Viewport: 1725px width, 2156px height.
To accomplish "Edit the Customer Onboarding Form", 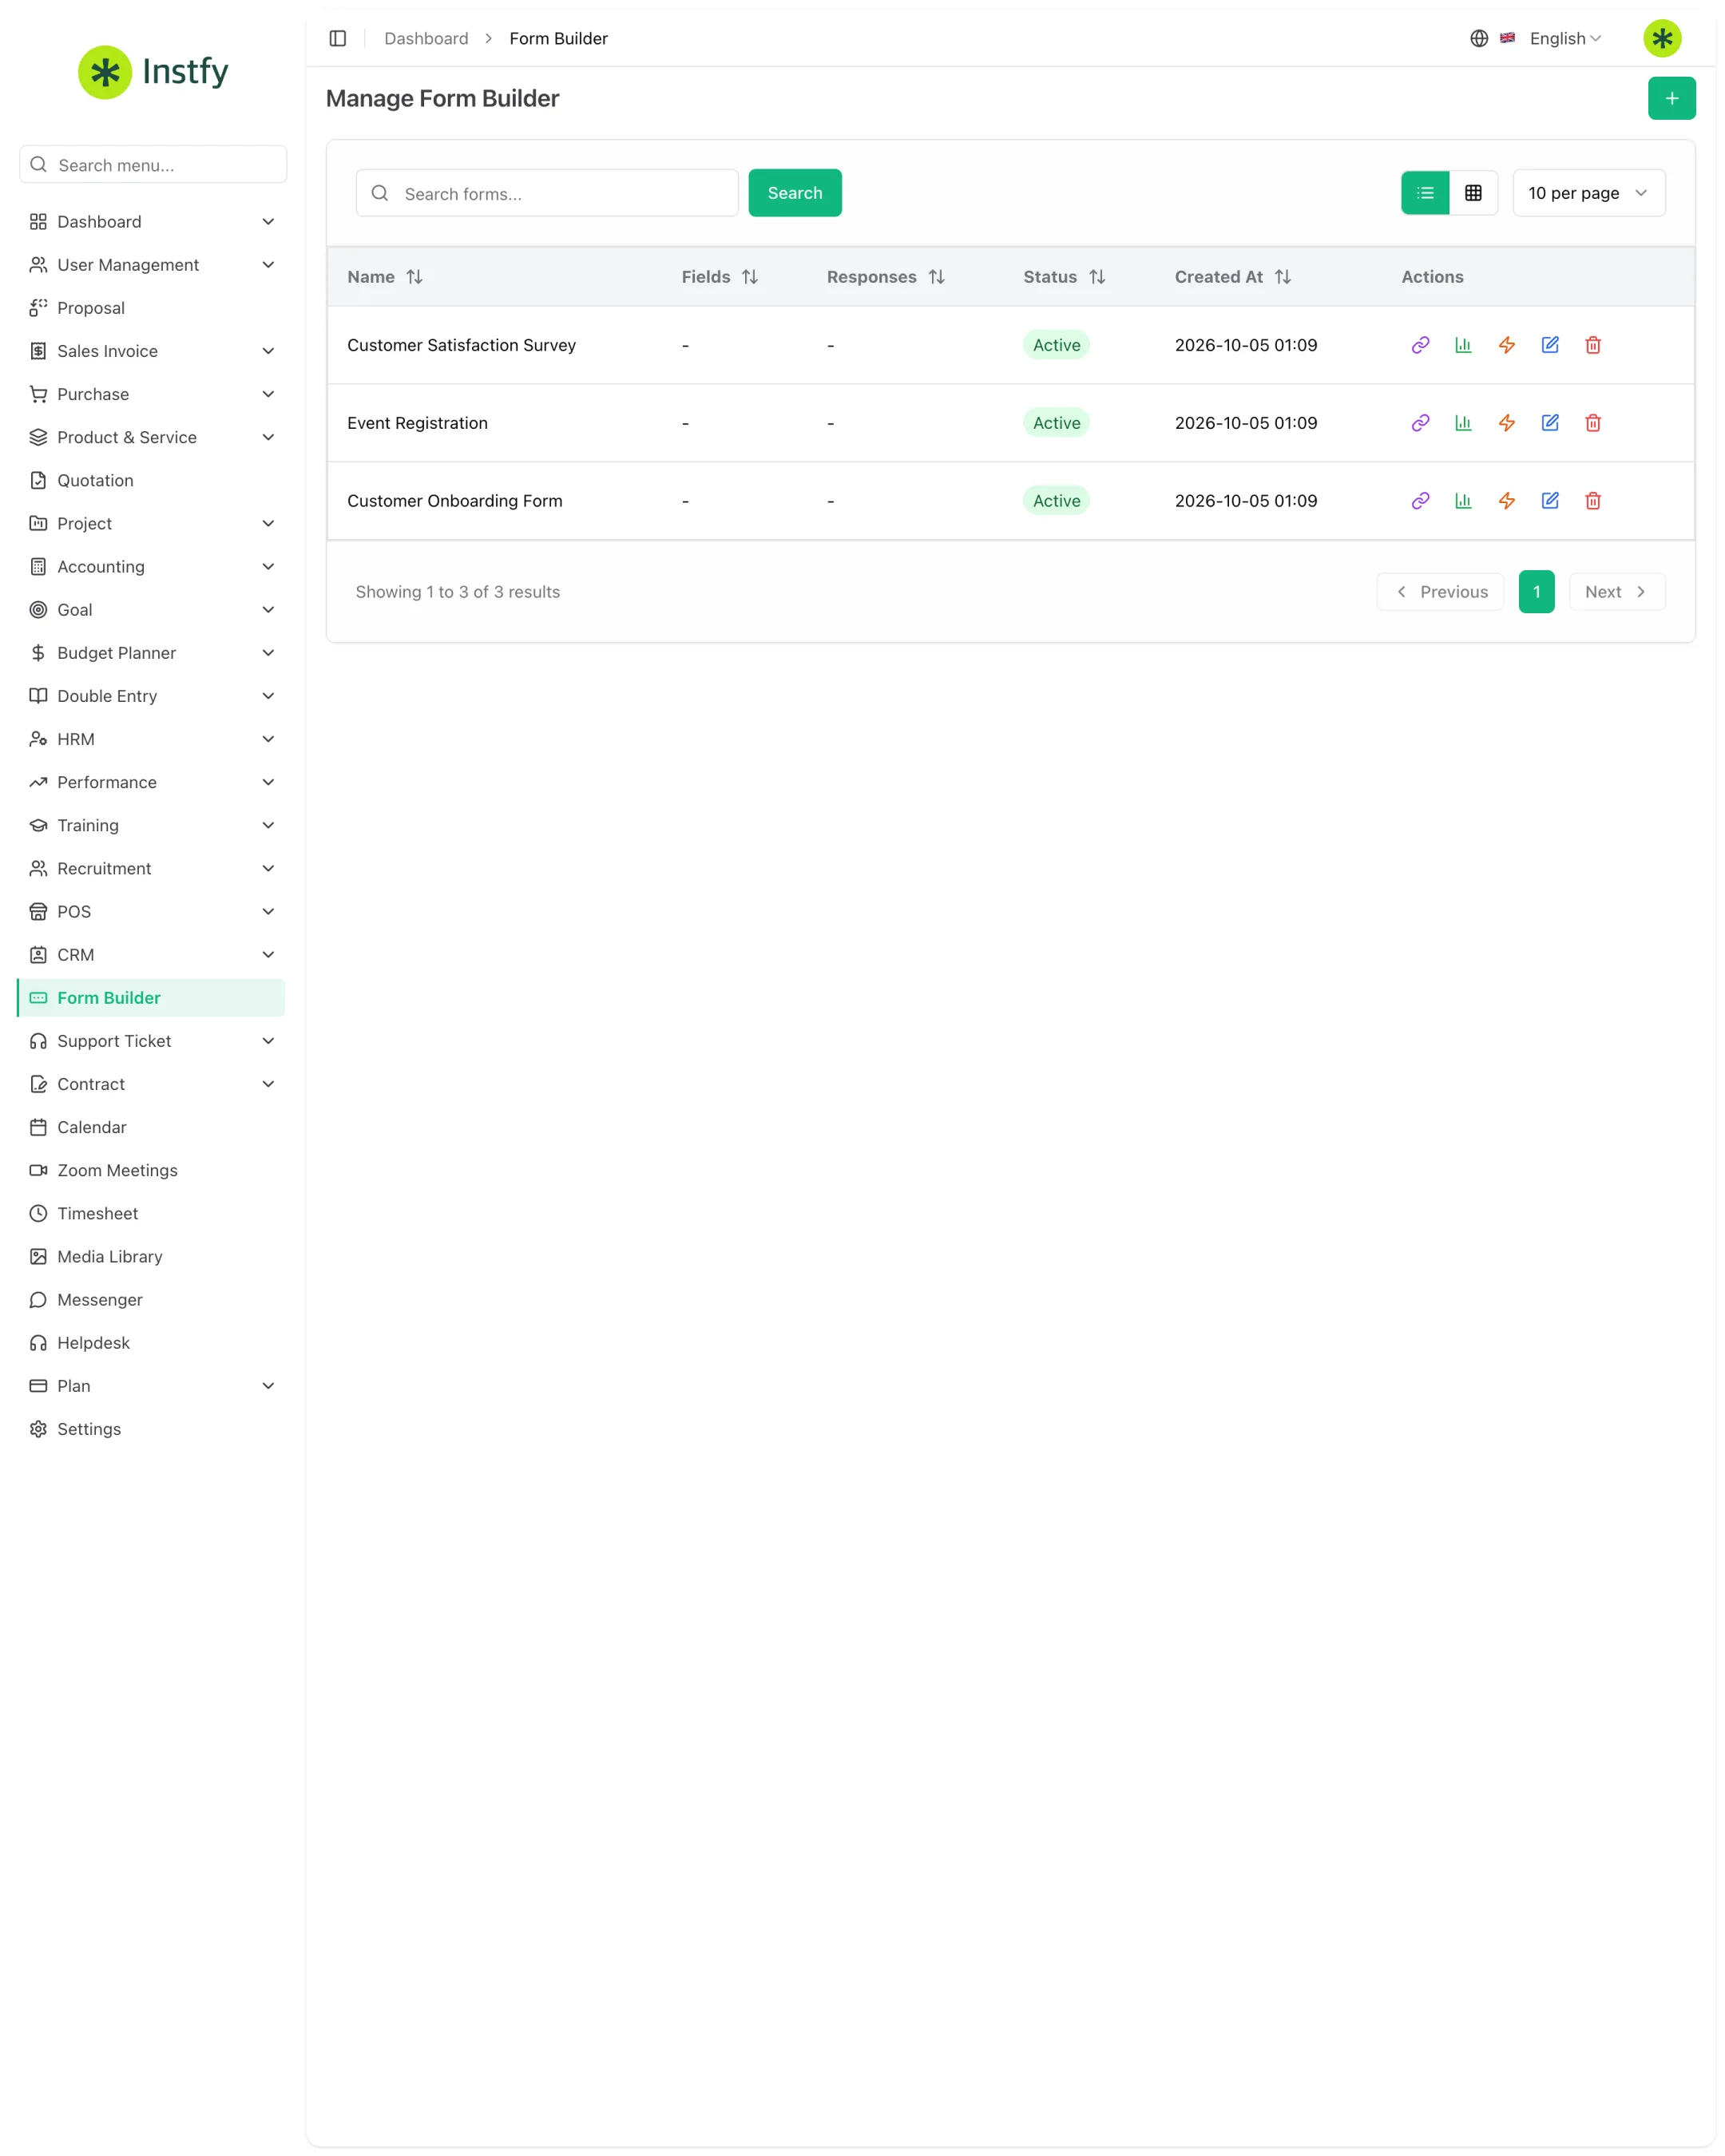I will click(x=1550, y=501).
